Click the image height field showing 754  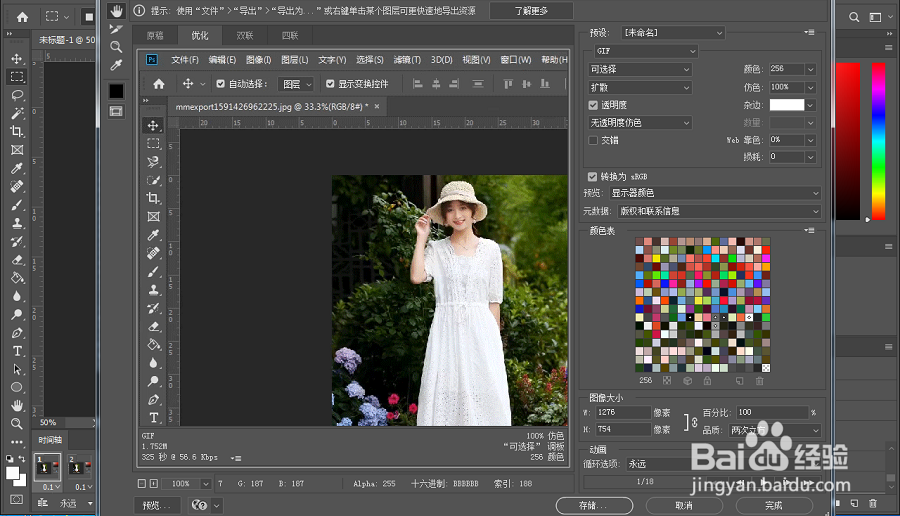coord(622,429)
